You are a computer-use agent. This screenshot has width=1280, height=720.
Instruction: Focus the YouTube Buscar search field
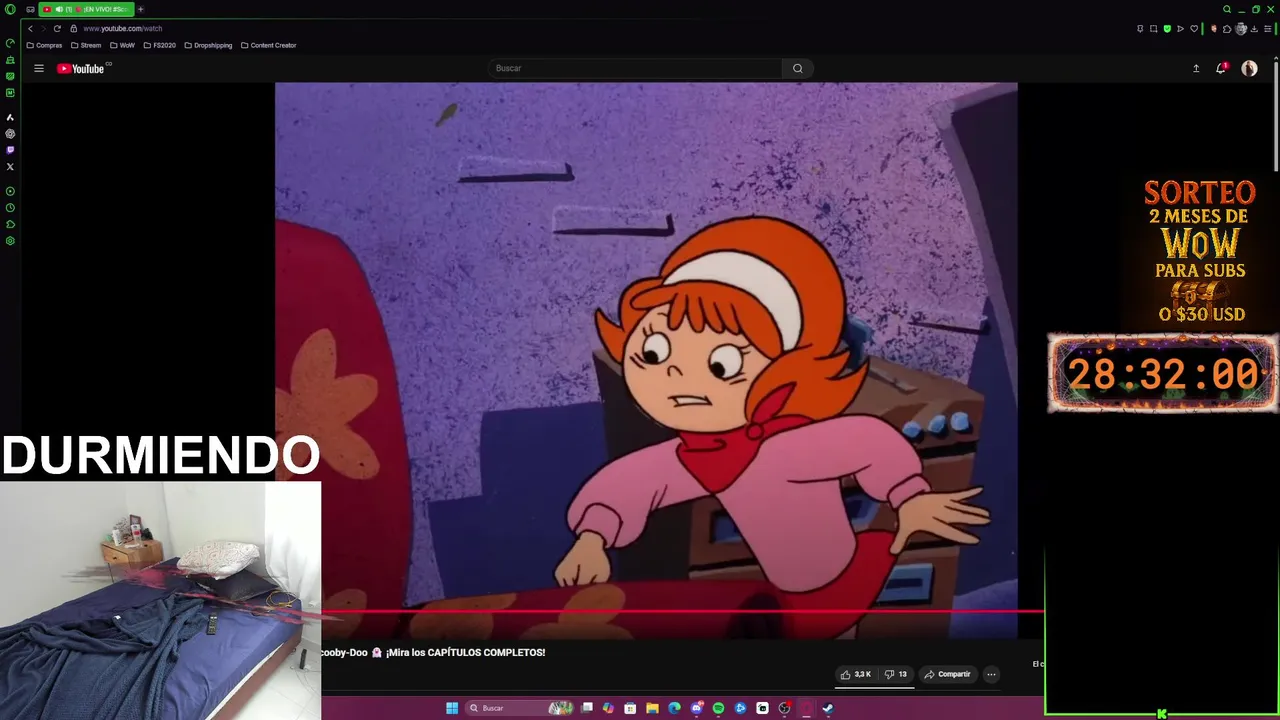point(636,68)
